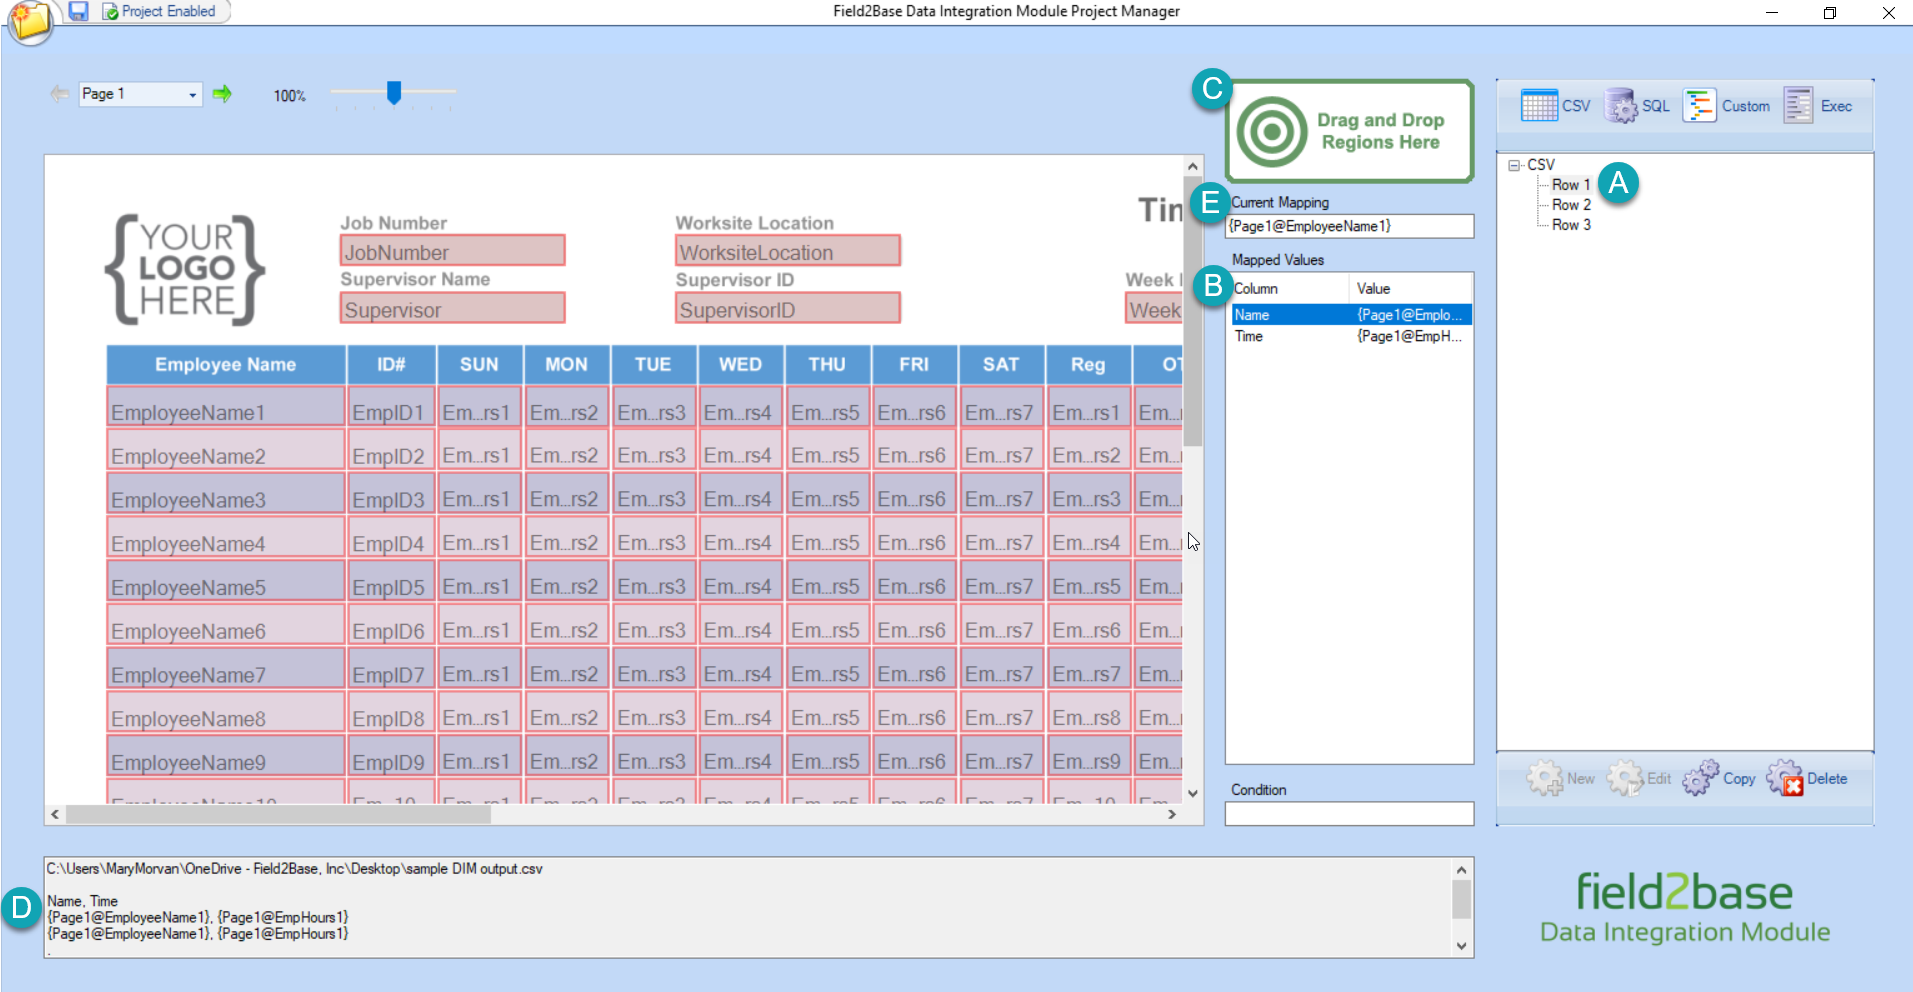
Task: Click the ID# column header
Action: [391, 365]
